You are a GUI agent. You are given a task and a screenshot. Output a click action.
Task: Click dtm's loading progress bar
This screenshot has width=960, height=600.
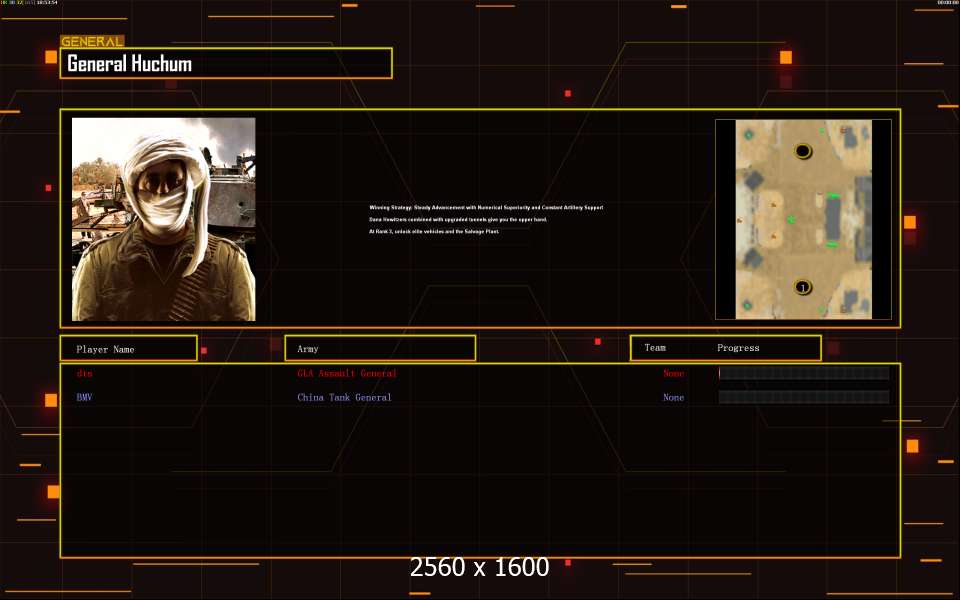(x=804, y=373)
